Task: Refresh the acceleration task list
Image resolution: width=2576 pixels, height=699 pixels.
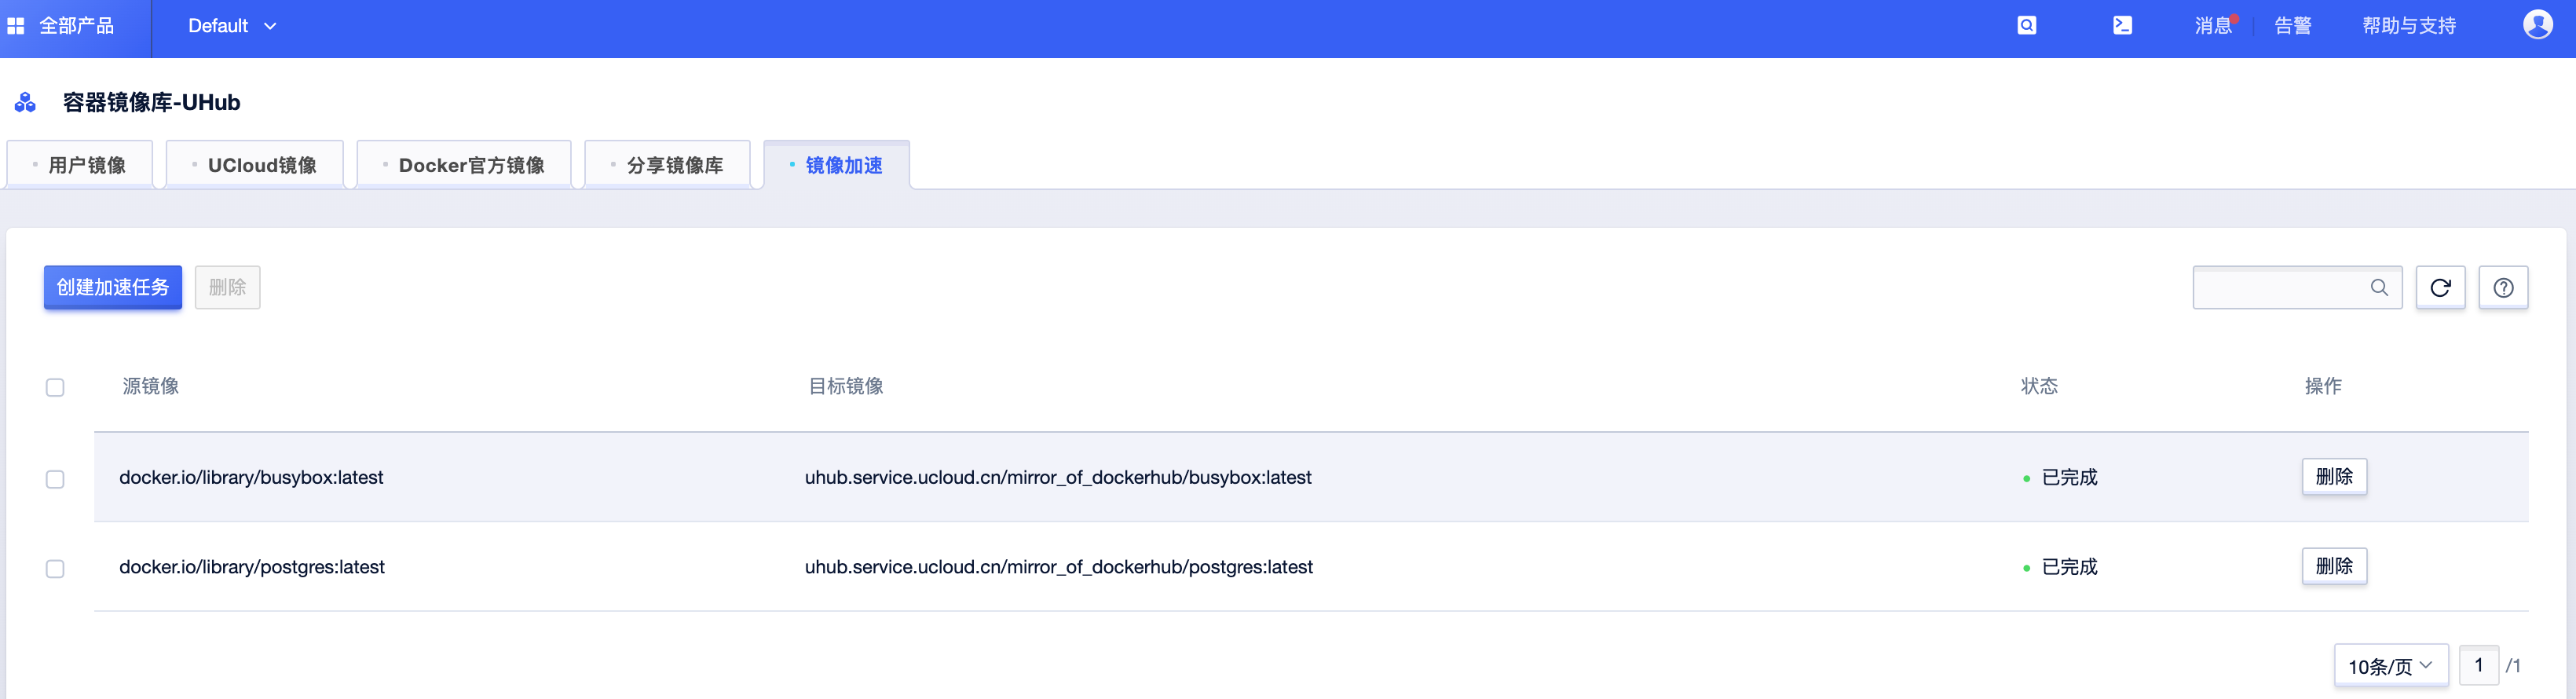Action: pos(2440,287)
